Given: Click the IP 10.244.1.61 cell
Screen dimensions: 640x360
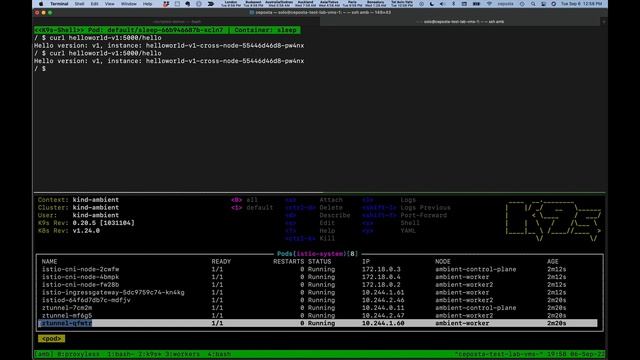Looking at the screenshot, I should [383, 293].
